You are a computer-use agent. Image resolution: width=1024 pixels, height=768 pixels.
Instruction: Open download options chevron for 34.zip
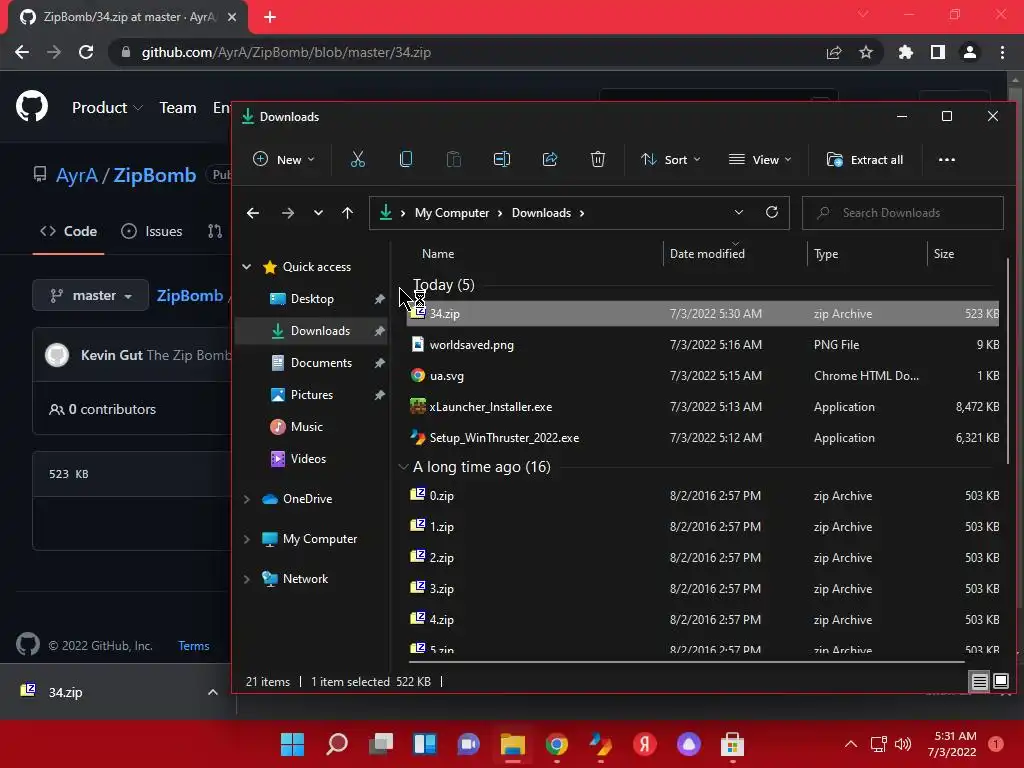[x=212, y=692]
